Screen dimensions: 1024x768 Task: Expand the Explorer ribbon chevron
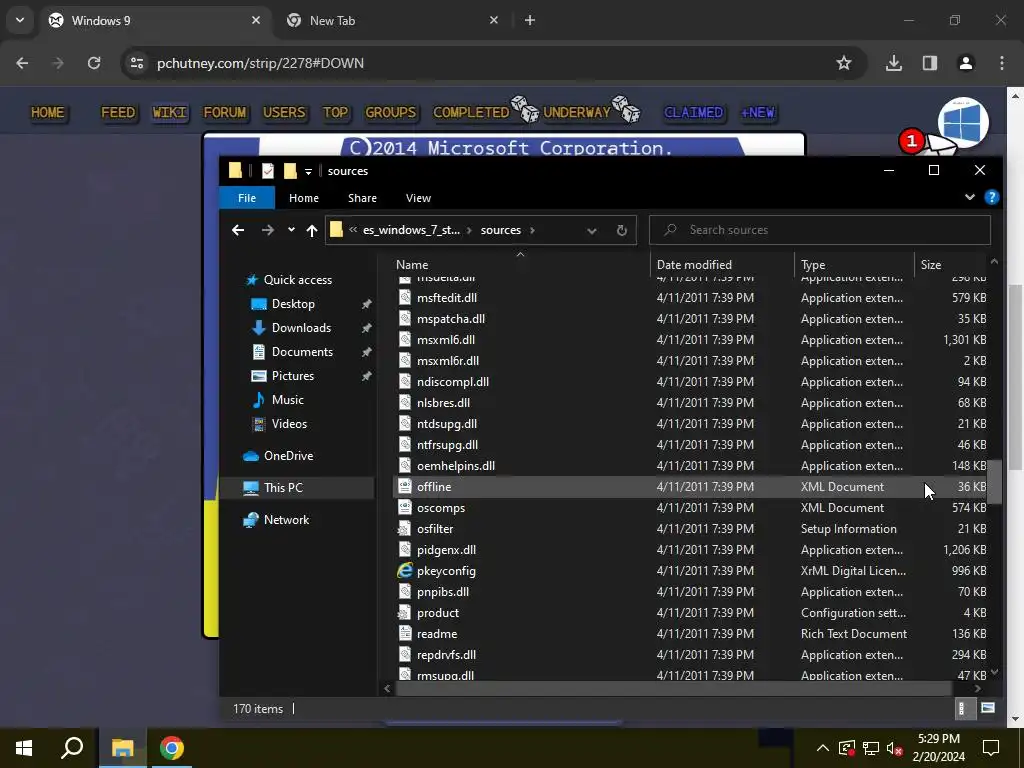coord(970,197)
